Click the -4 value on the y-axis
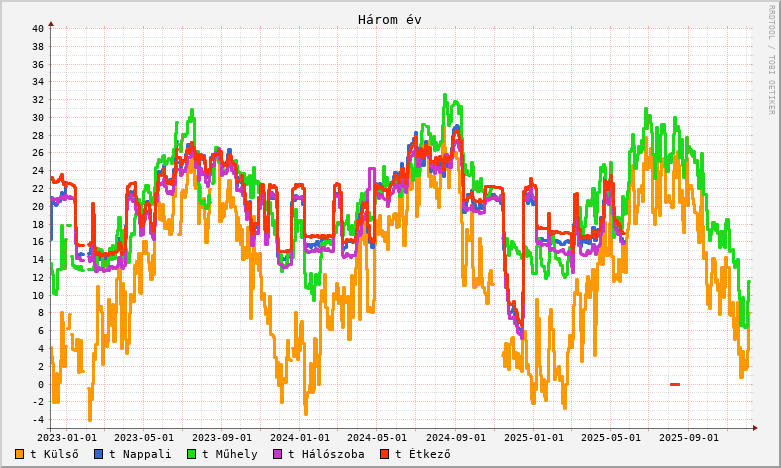Screen dimensions: 781x468 click(x=37, y=420)
